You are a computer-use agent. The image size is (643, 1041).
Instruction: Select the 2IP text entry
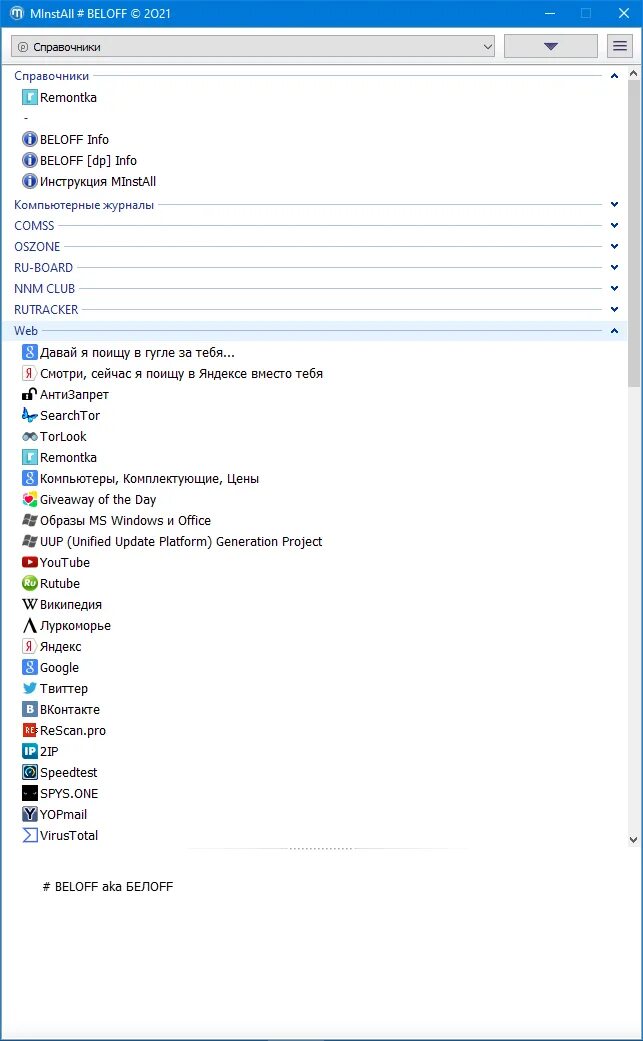[x=49, y=752]
